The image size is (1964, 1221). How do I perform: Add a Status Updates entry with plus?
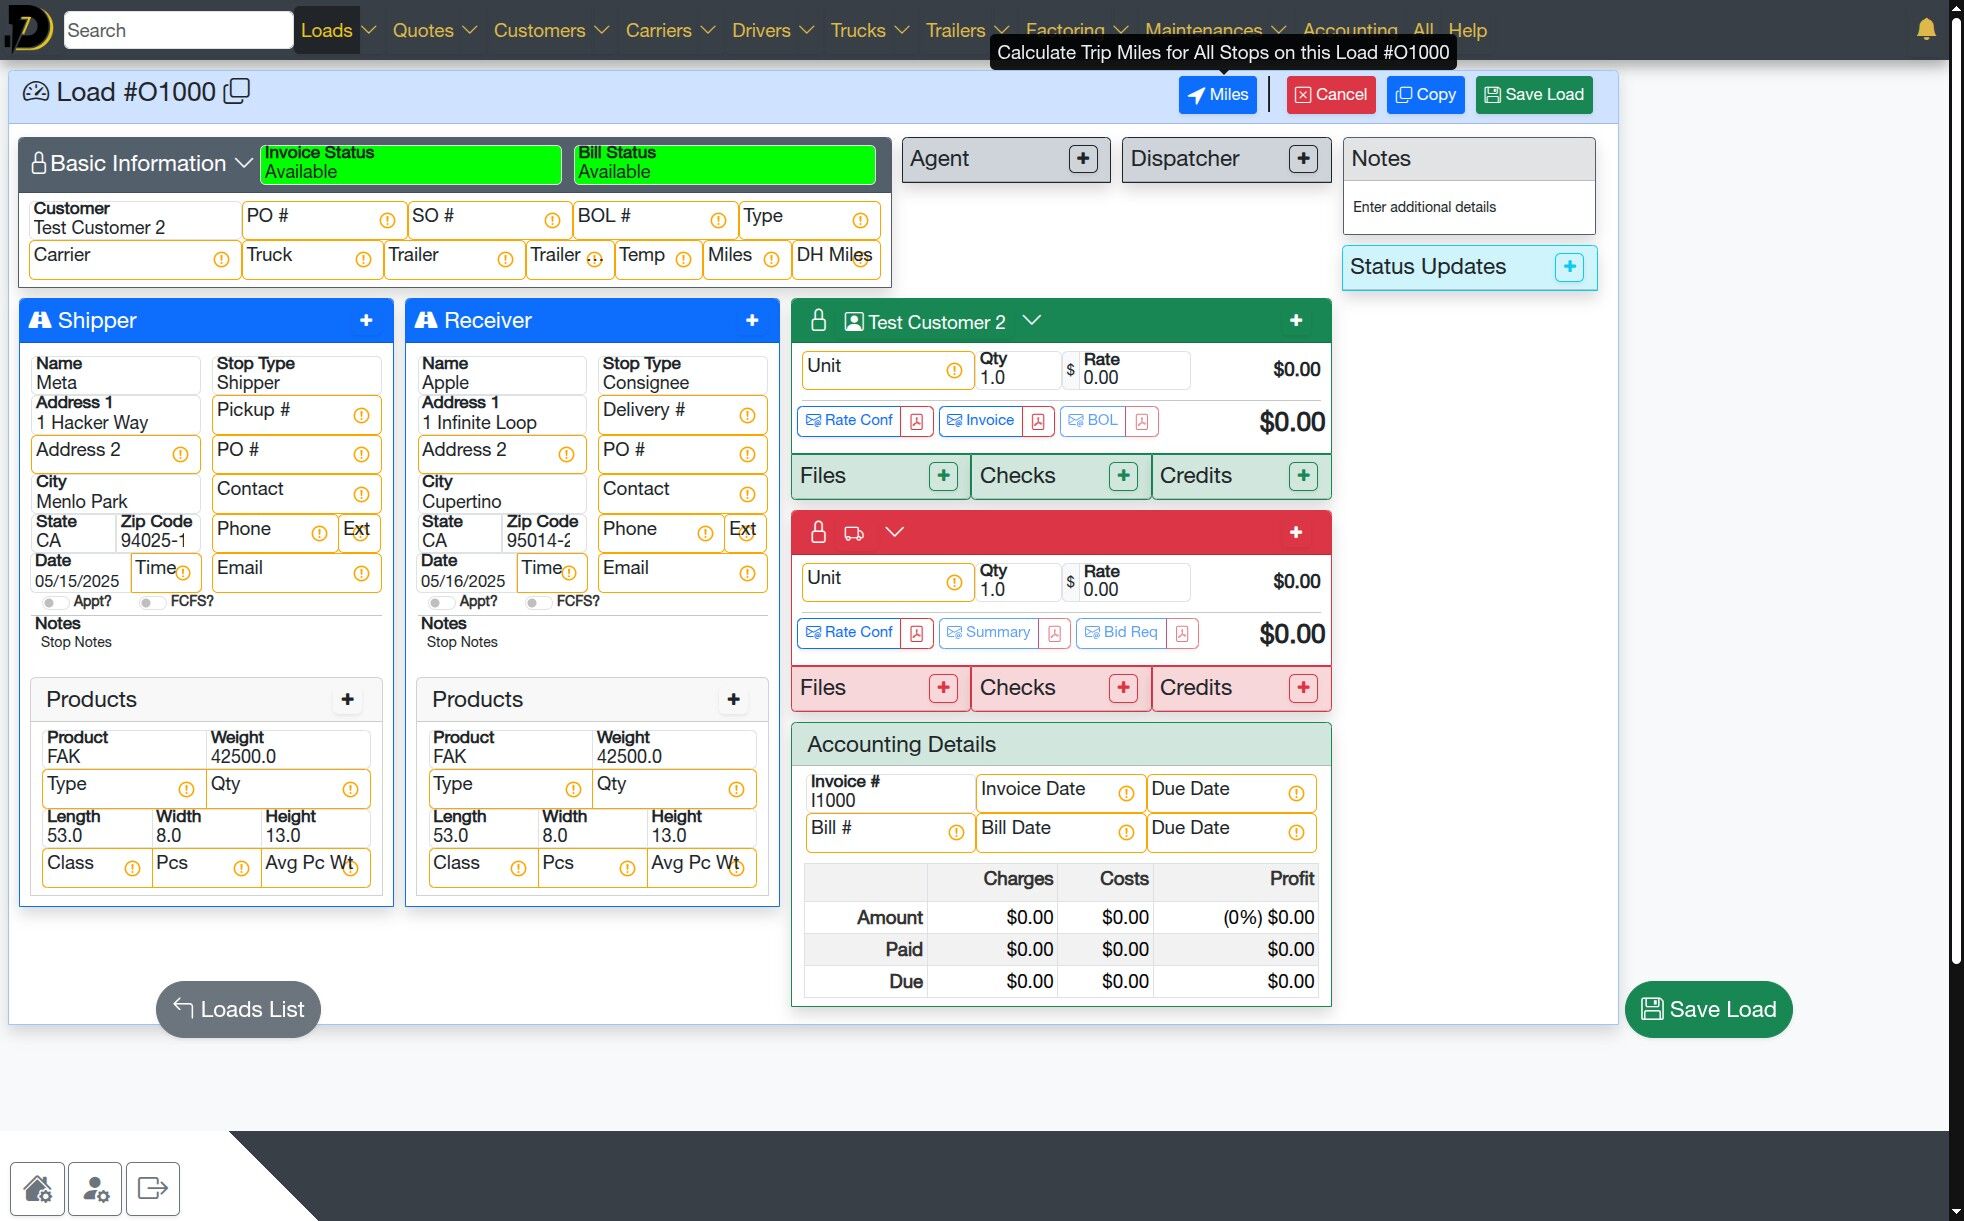coord(1568,267)
